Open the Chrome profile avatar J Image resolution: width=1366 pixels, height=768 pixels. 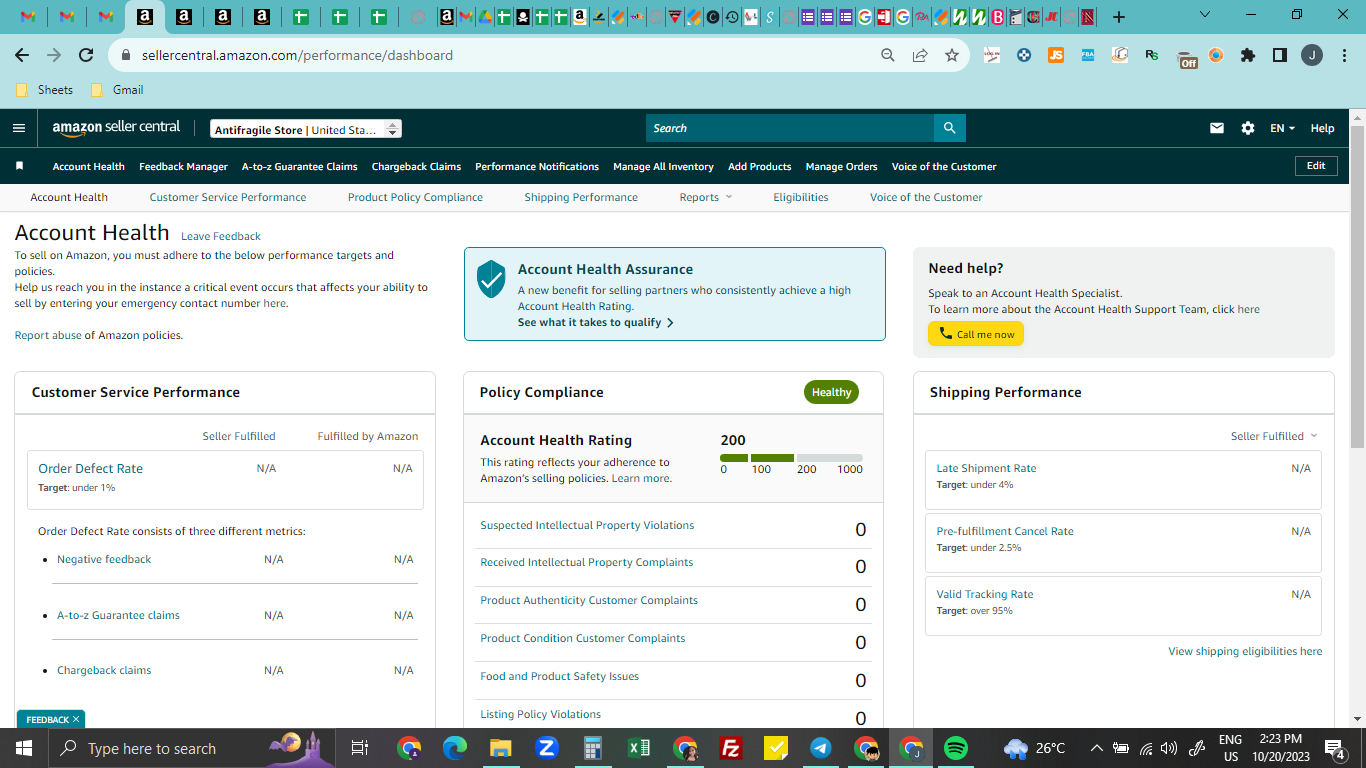click(1311, 56)
